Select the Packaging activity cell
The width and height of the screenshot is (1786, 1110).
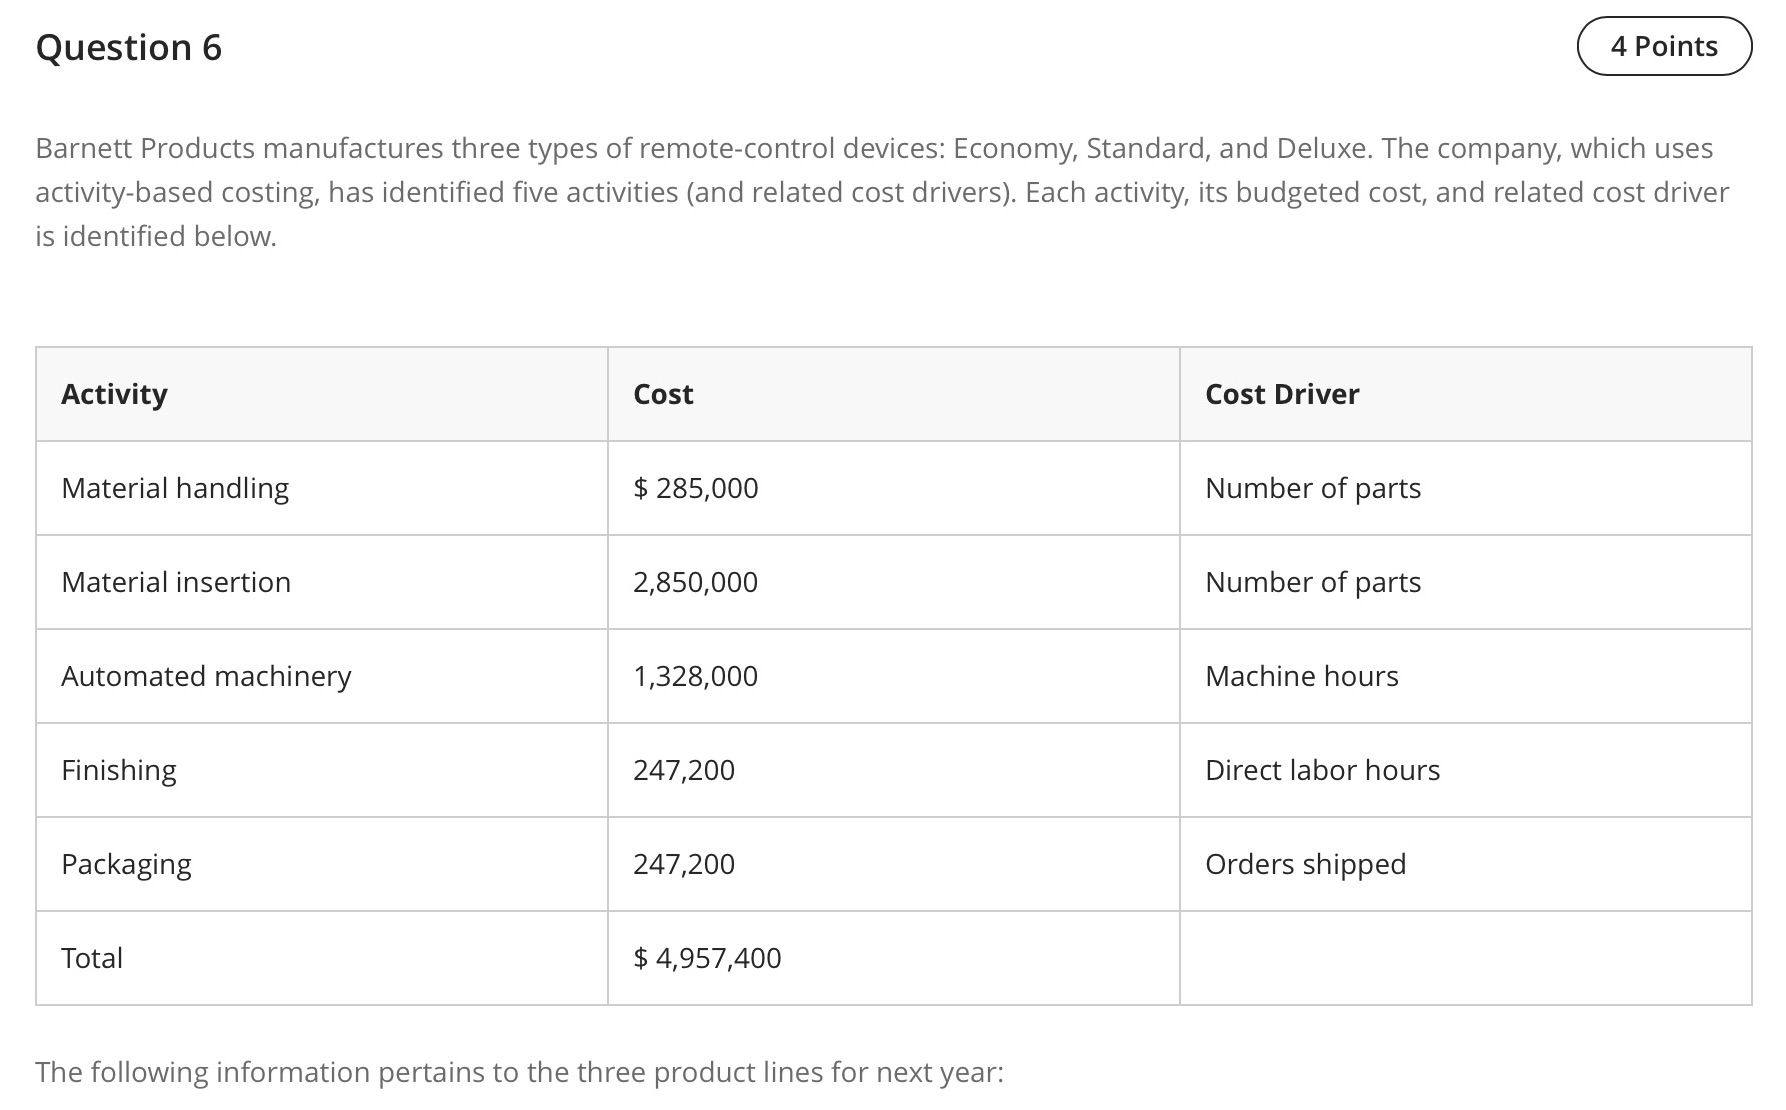(x=322, y=864)
